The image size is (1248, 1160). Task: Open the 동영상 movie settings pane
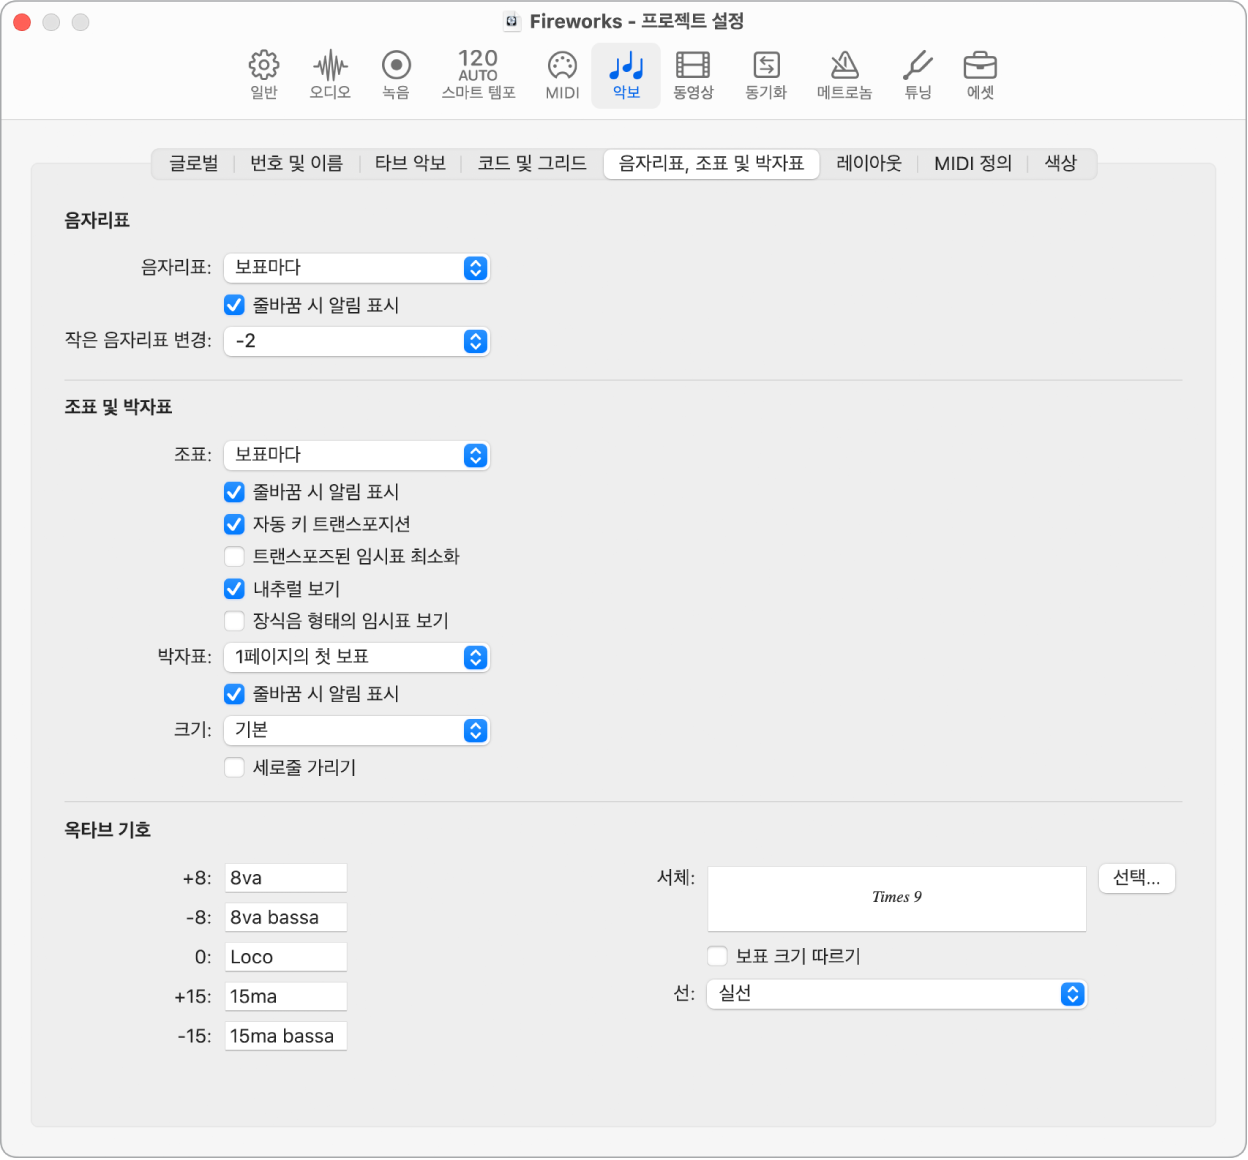click(693, 76)
